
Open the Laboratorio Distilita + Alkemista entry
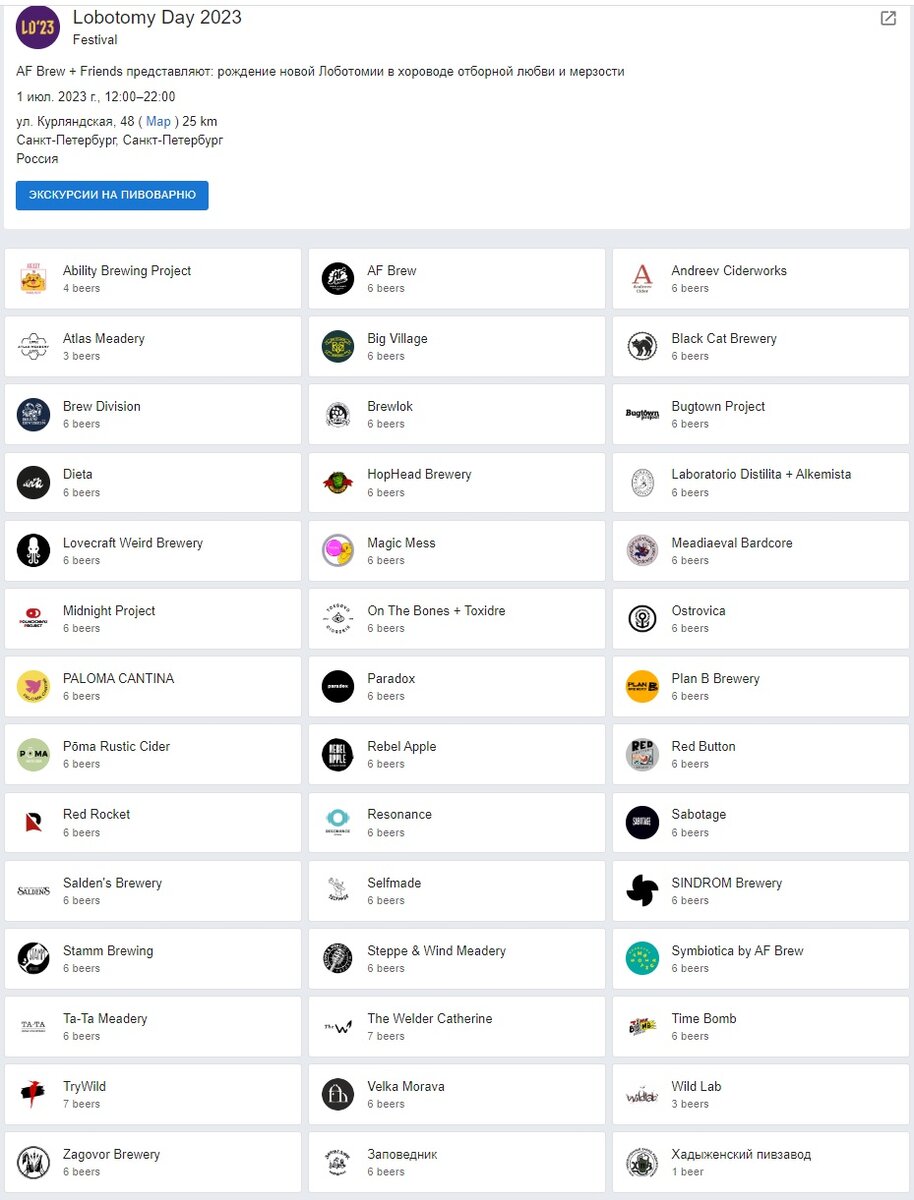(x=760, y=483)
